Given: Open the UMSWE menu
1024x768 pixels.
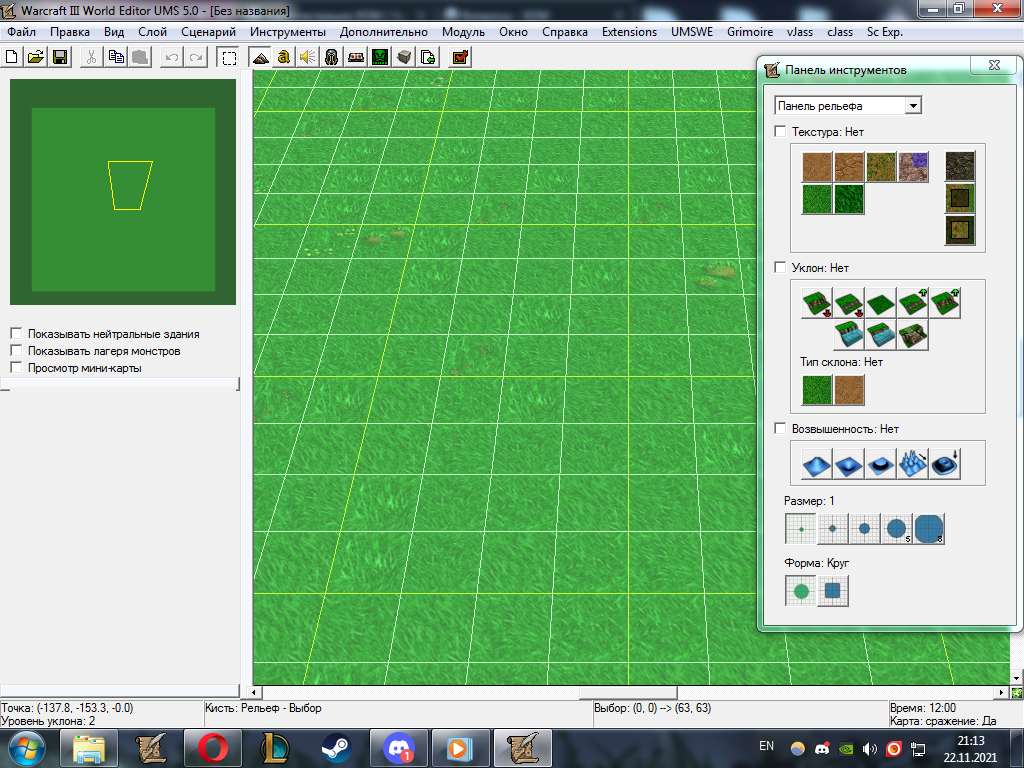Looking at the screenshot, I should click(692, 31).
